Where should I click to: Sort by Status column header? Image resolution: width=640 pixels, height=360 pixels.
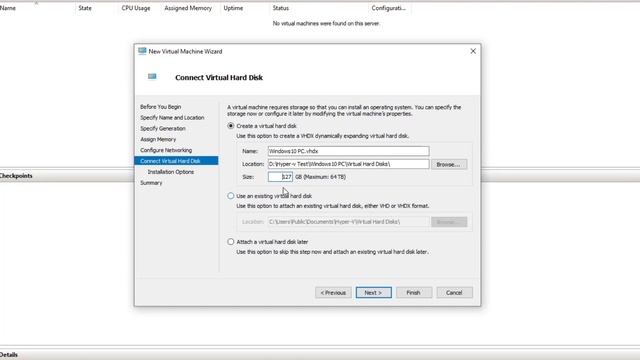281,8
